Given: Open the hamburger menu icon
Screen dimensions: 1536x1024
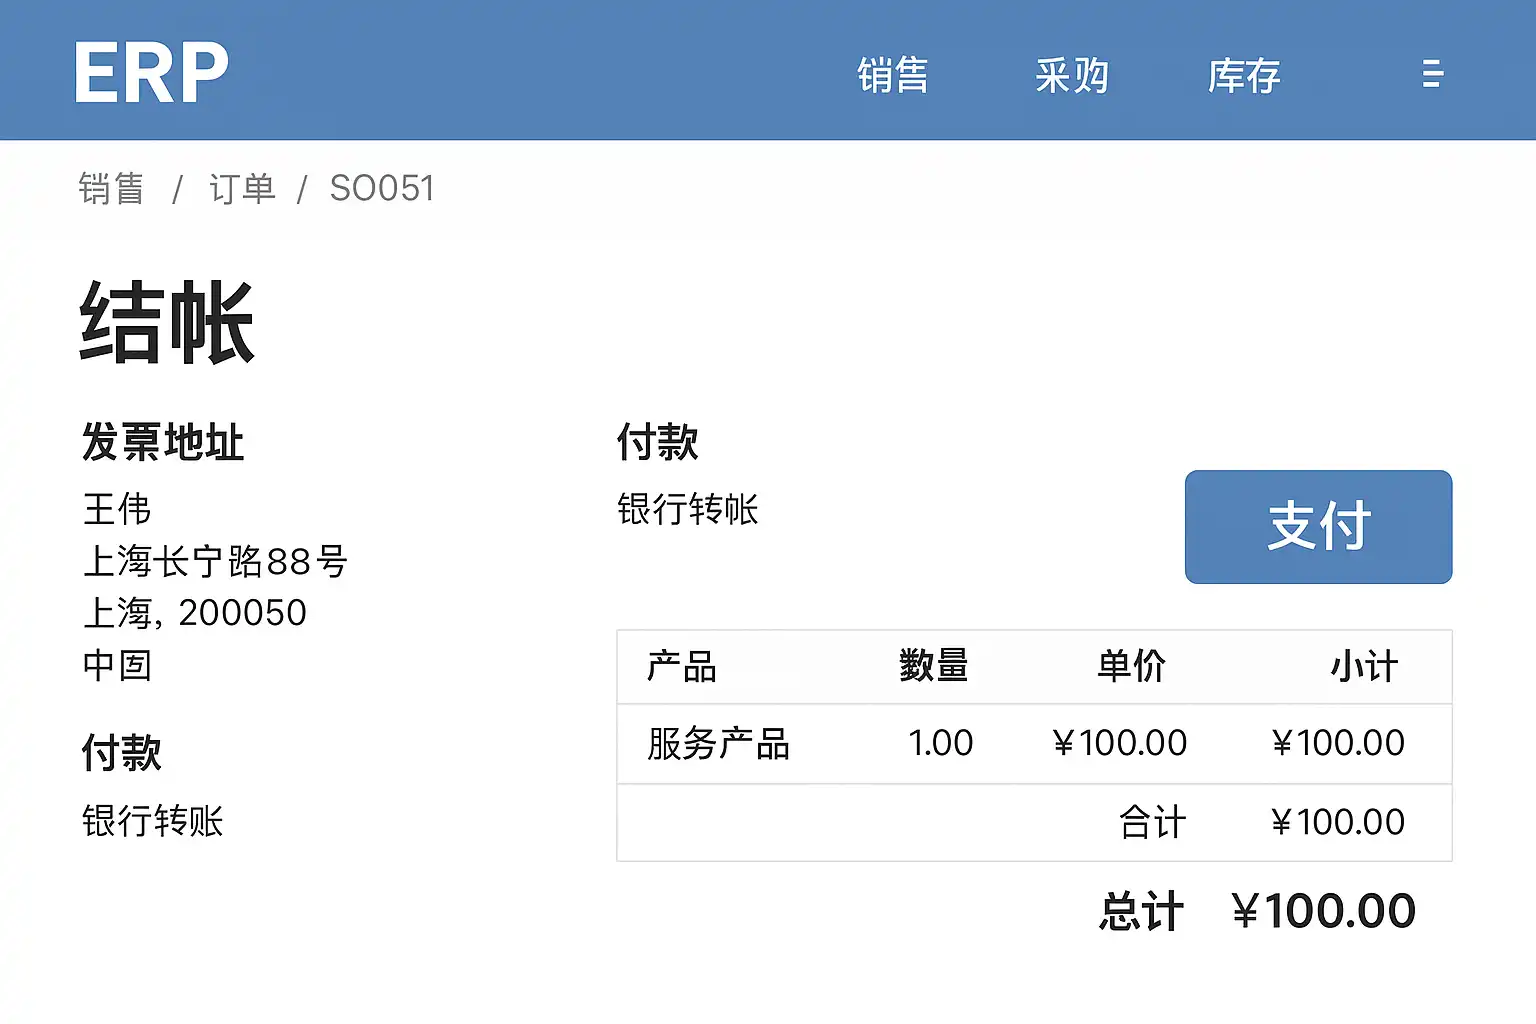Looking at the screenshot, I should 1432,74.
